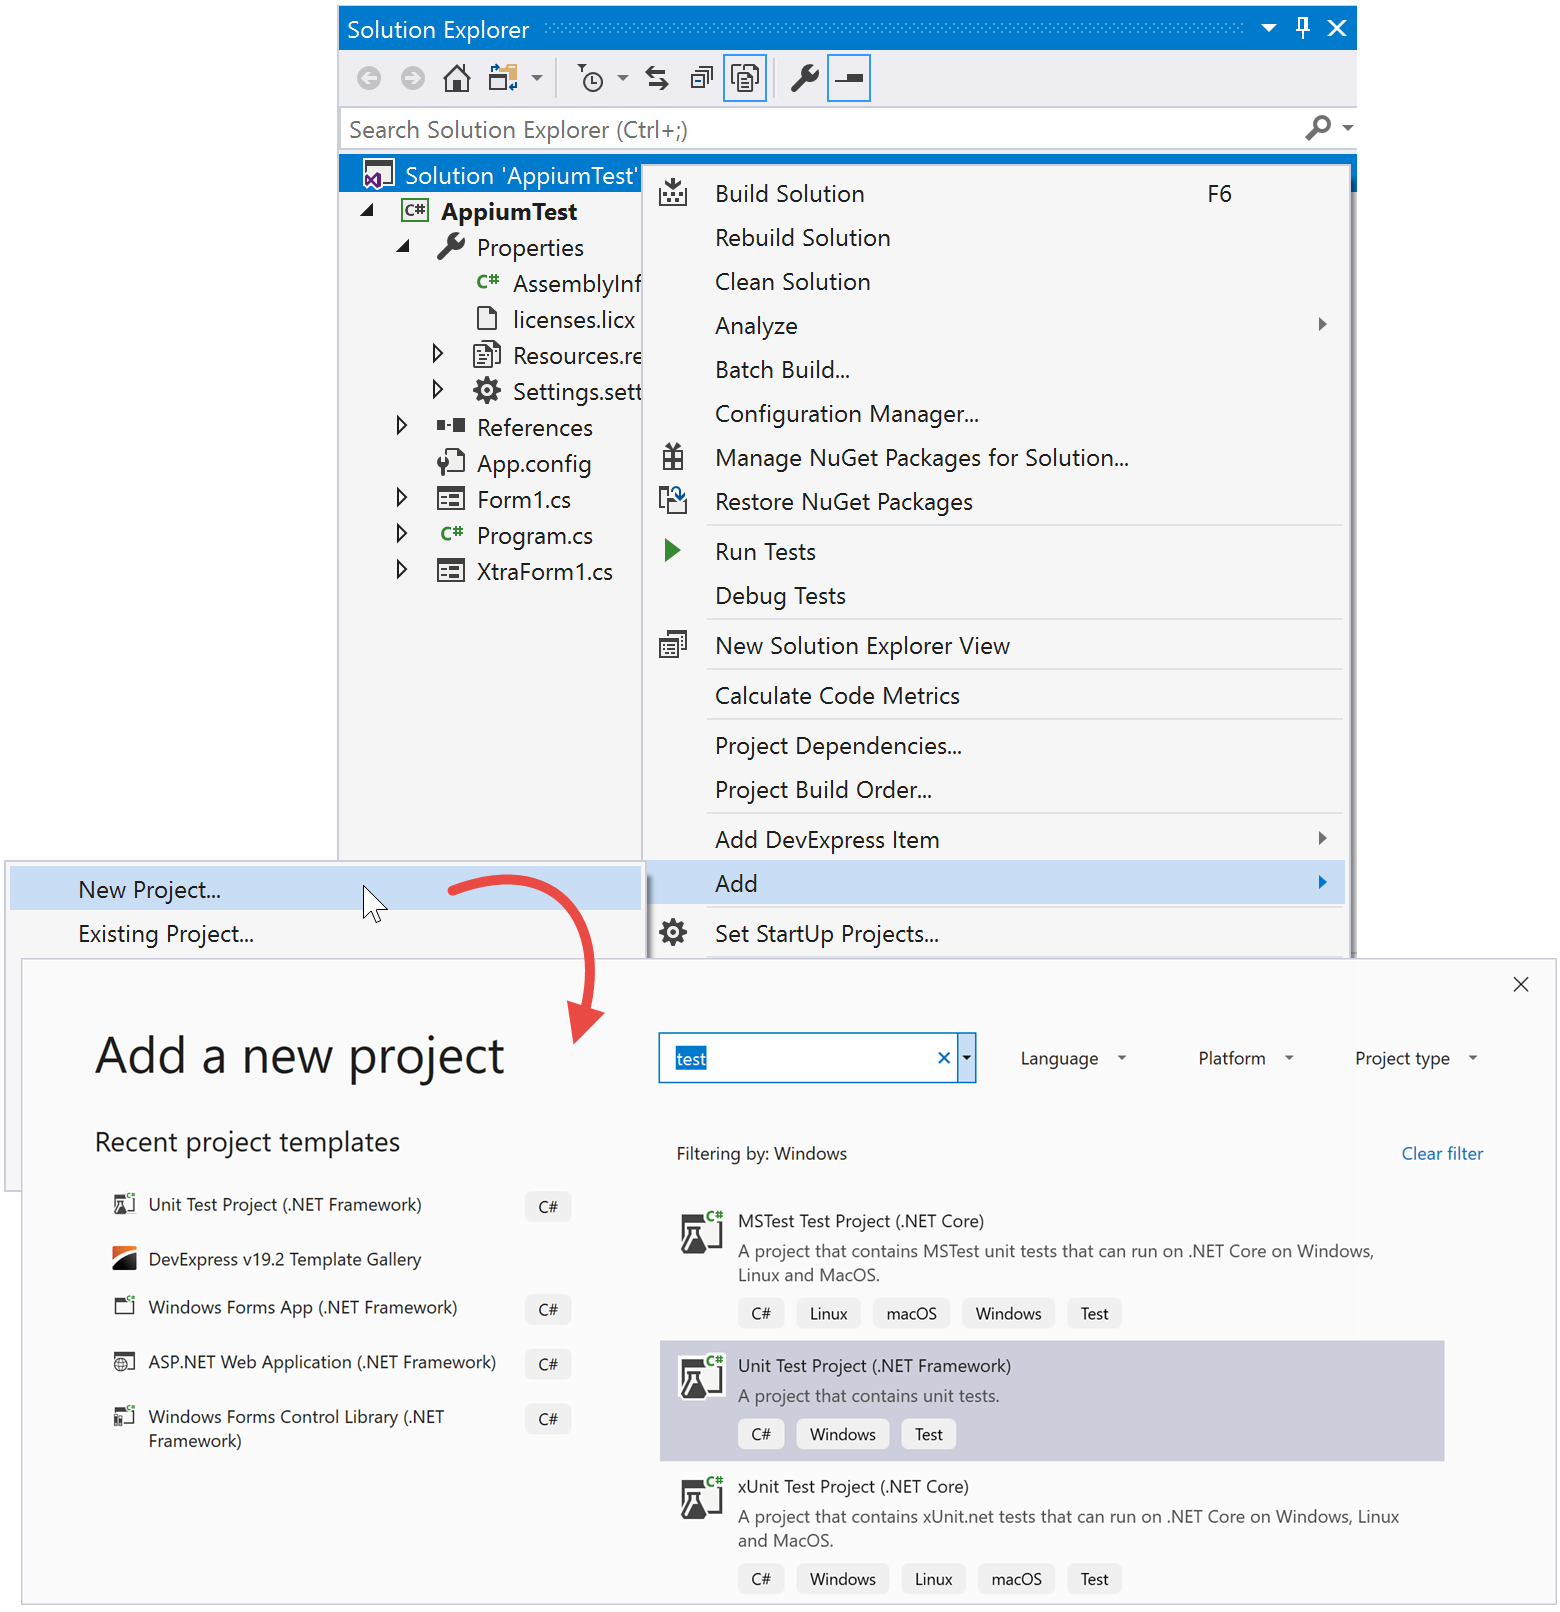Image resolution: width=1560 pixels, height=1612 pixels.
Task: Open the dropdown next to Solutions and Folders icon
Action: point(537,78)
